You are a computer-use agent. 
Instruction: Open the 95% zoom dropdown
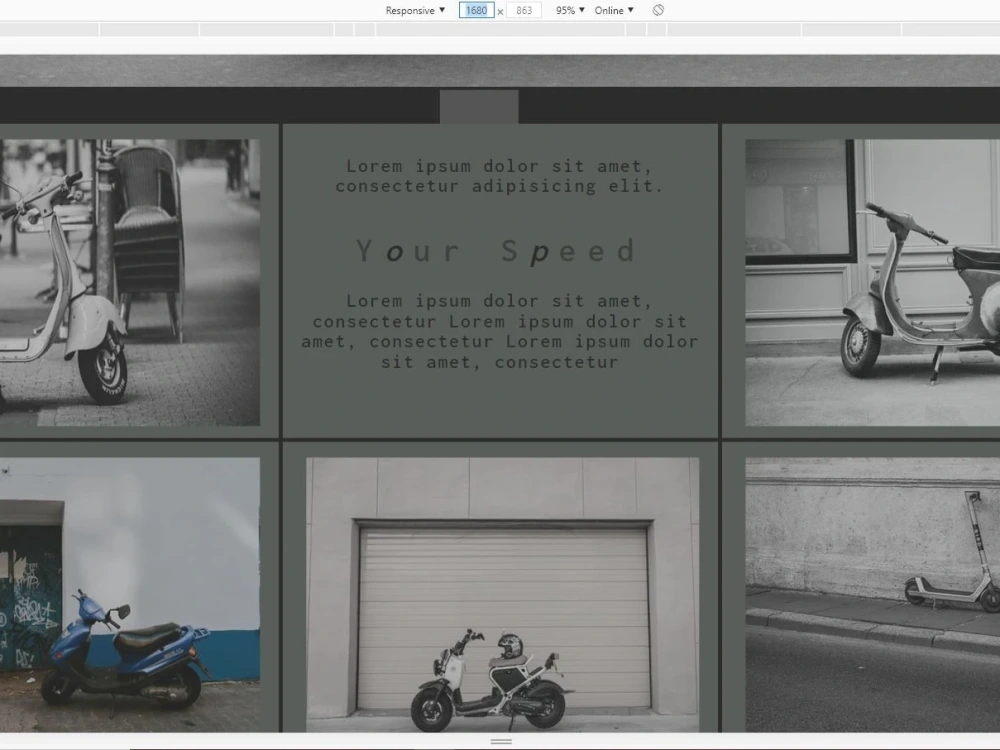coord(570,10)
